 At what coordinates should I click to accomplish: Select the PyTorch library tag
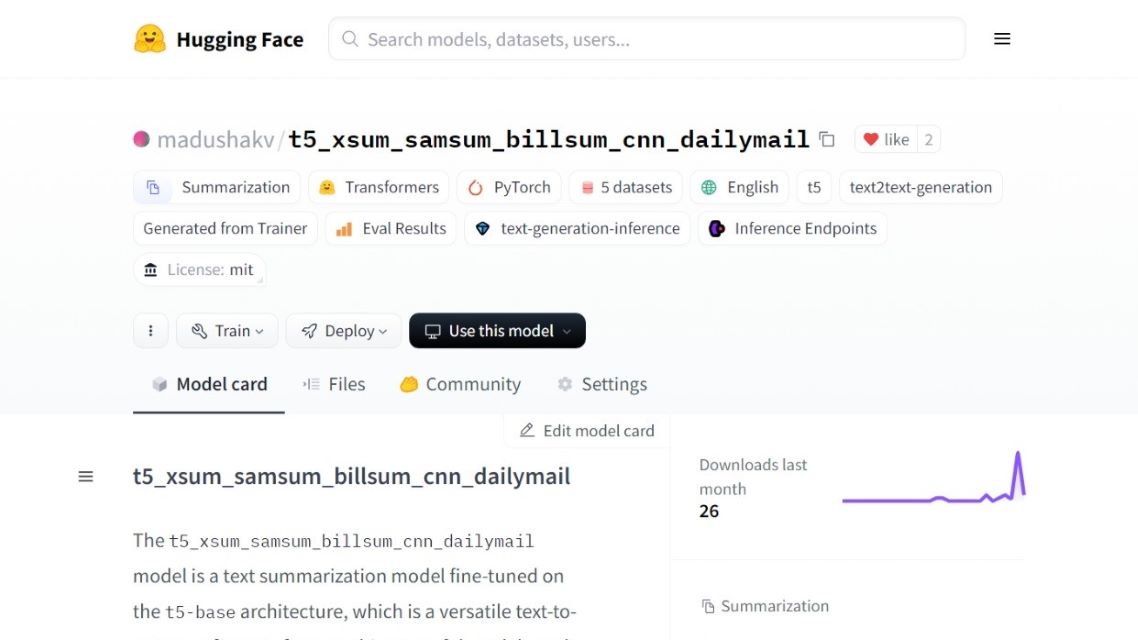coord(508,187)
